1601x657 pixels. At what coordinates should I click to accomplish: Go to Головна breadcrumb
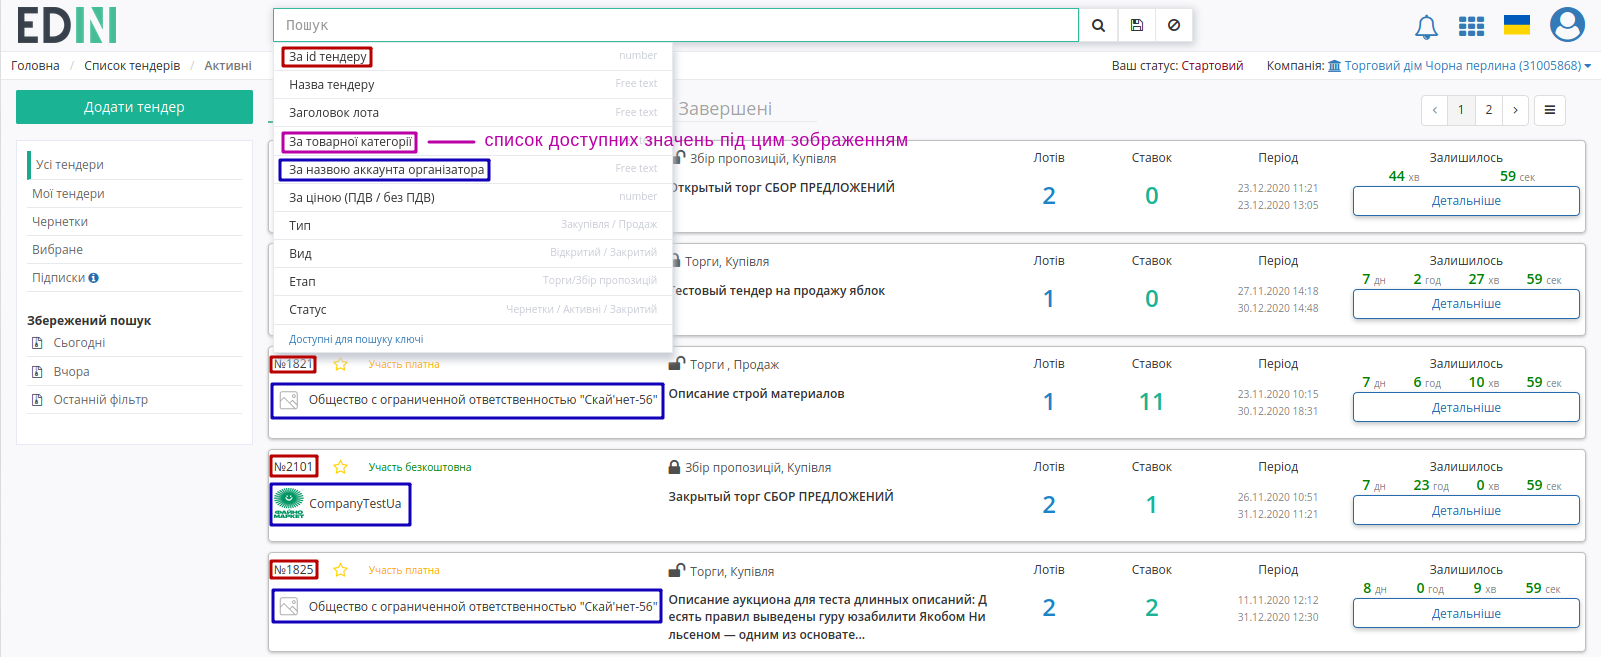[x=35, y=66]
